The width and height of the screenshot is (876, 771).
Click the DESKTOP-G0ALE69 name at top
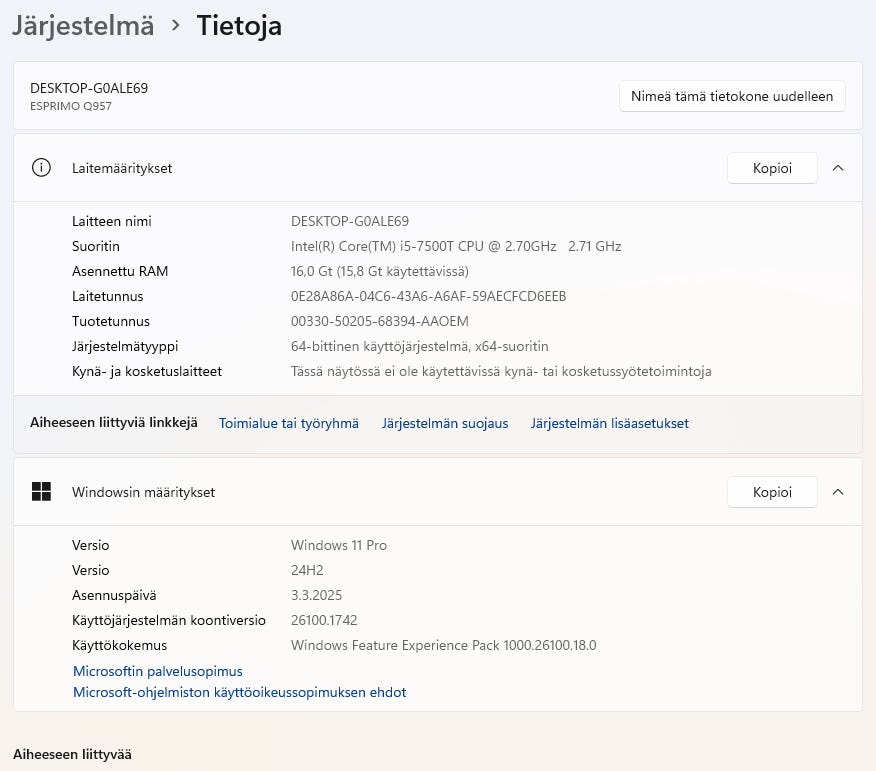point(89,88)
